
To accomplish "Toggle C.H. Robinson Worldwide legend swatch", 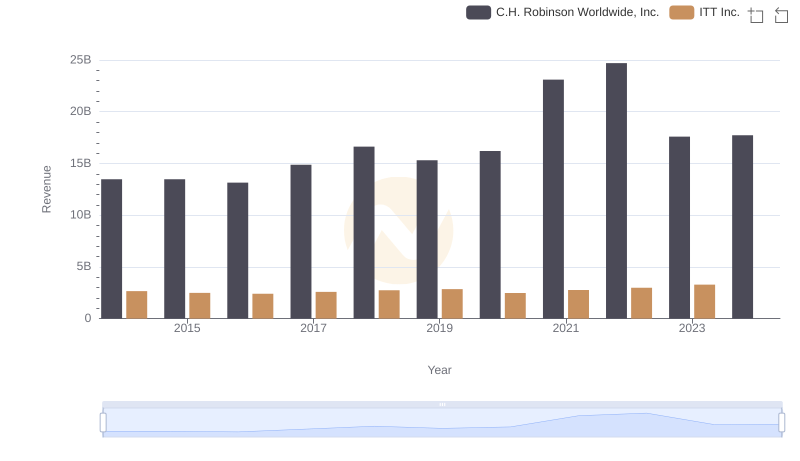I will click(x=478, y=12).
